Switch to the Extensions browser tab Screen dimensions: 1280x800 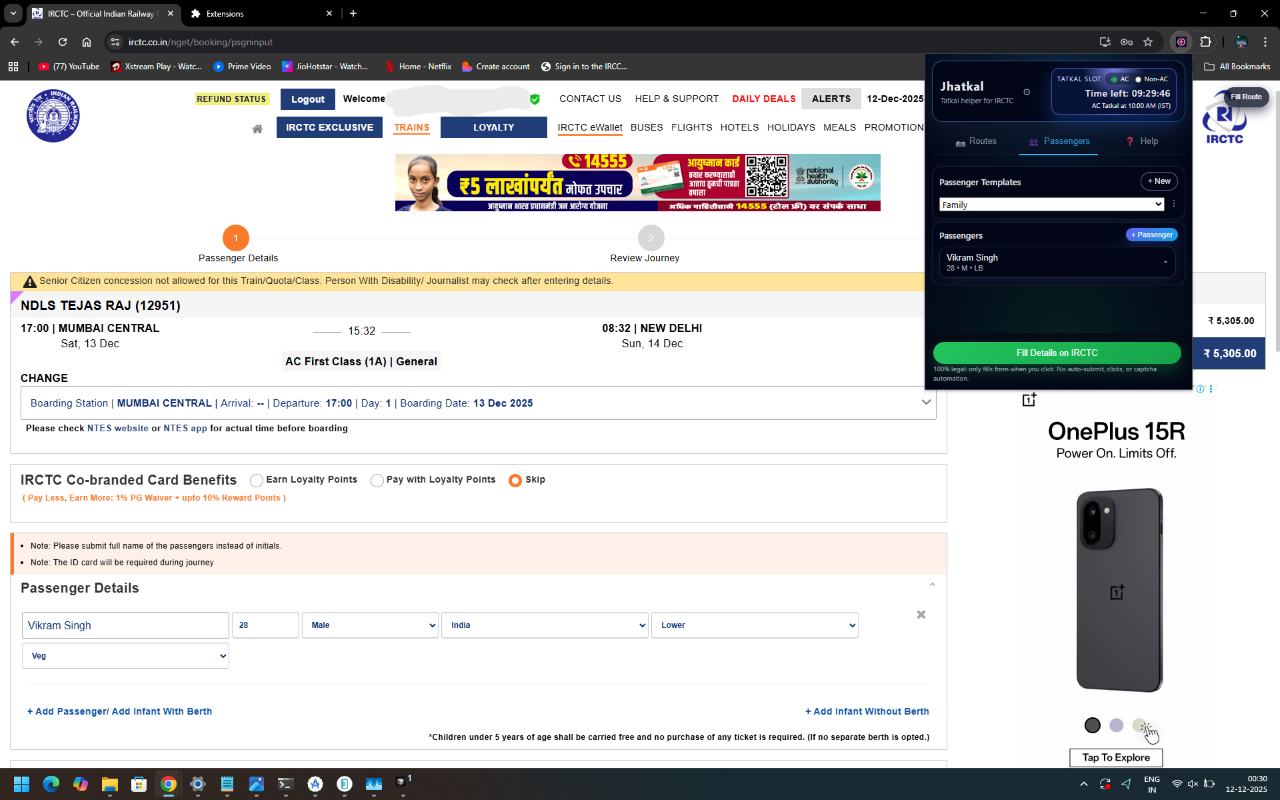click(262, 13)
